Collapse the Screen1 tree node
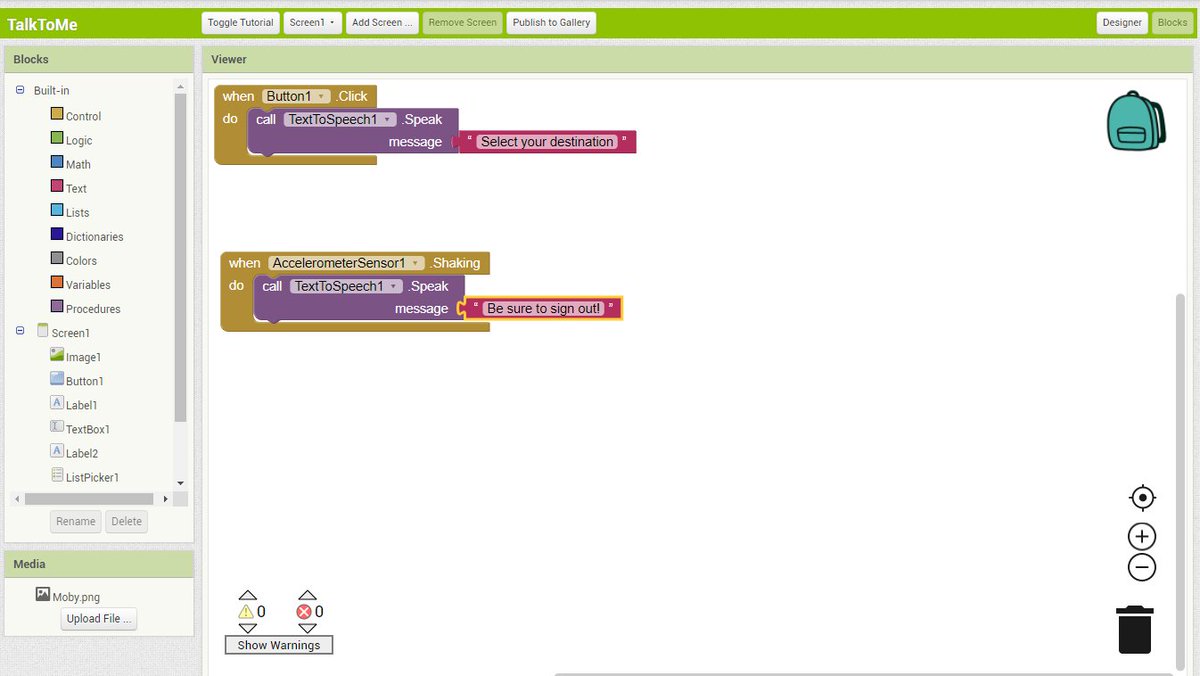This screenshot has height=676, width=1200. pyautogui.click(x=20, y=331)
